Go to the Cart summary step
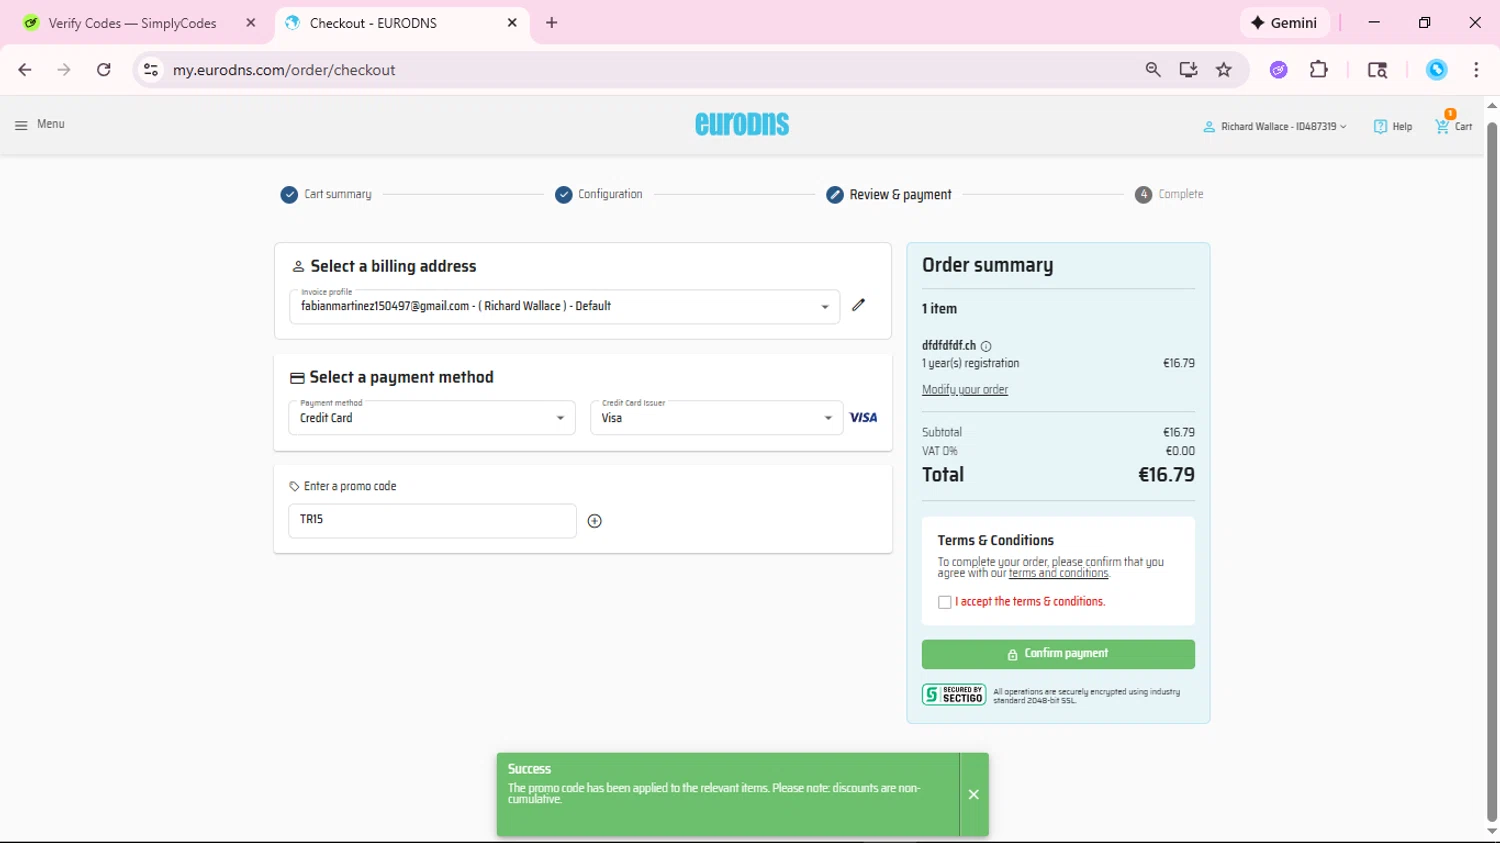1500x843 pixels. click(326, 194)
